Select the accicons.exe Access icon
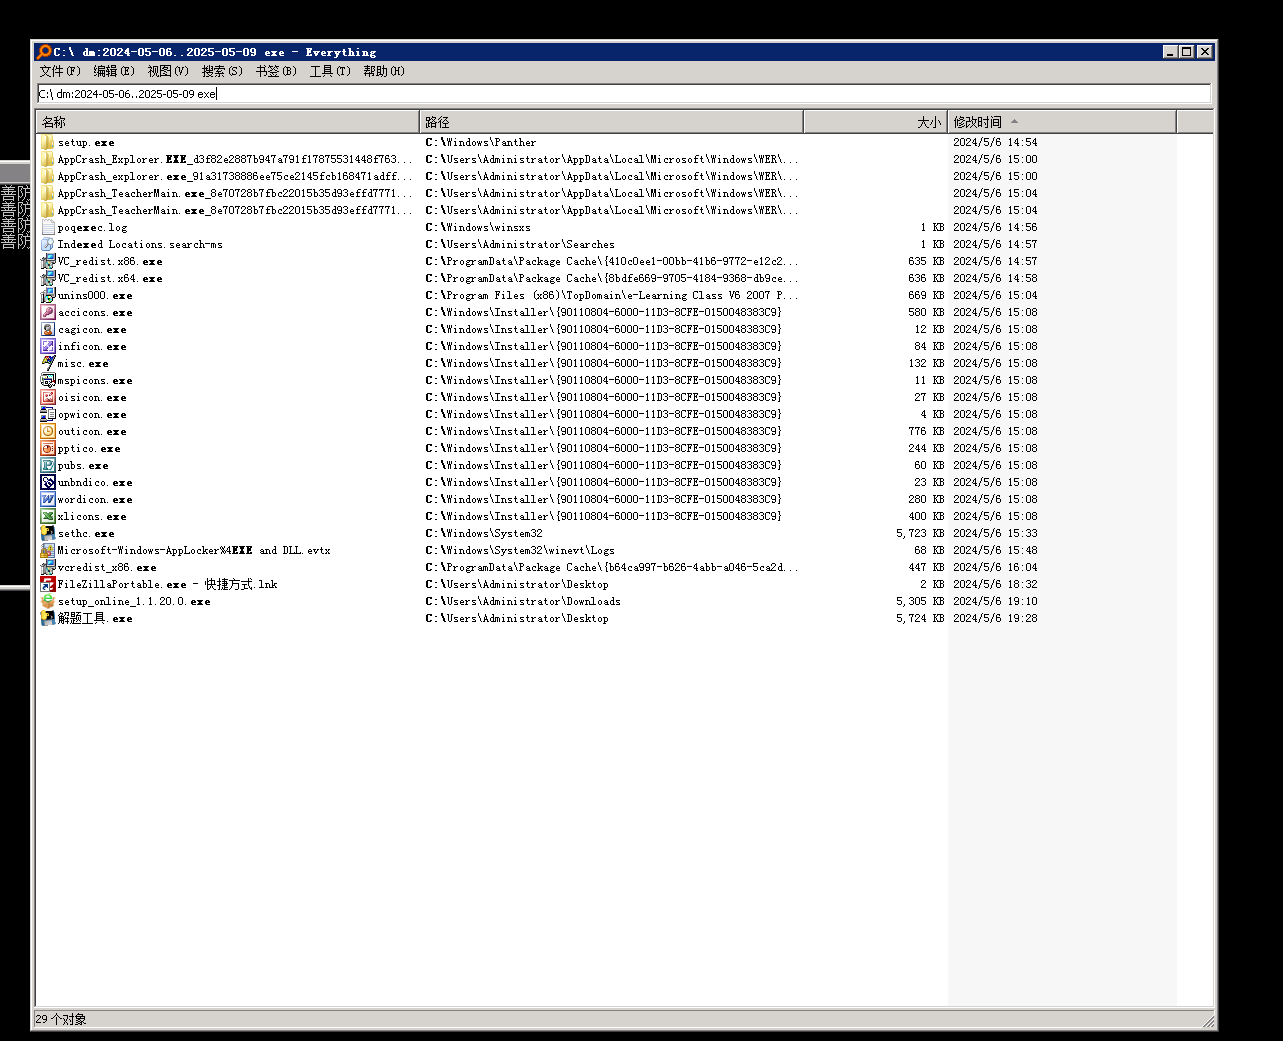This screenshot has height=1041, width=1283. pos(48,312)
